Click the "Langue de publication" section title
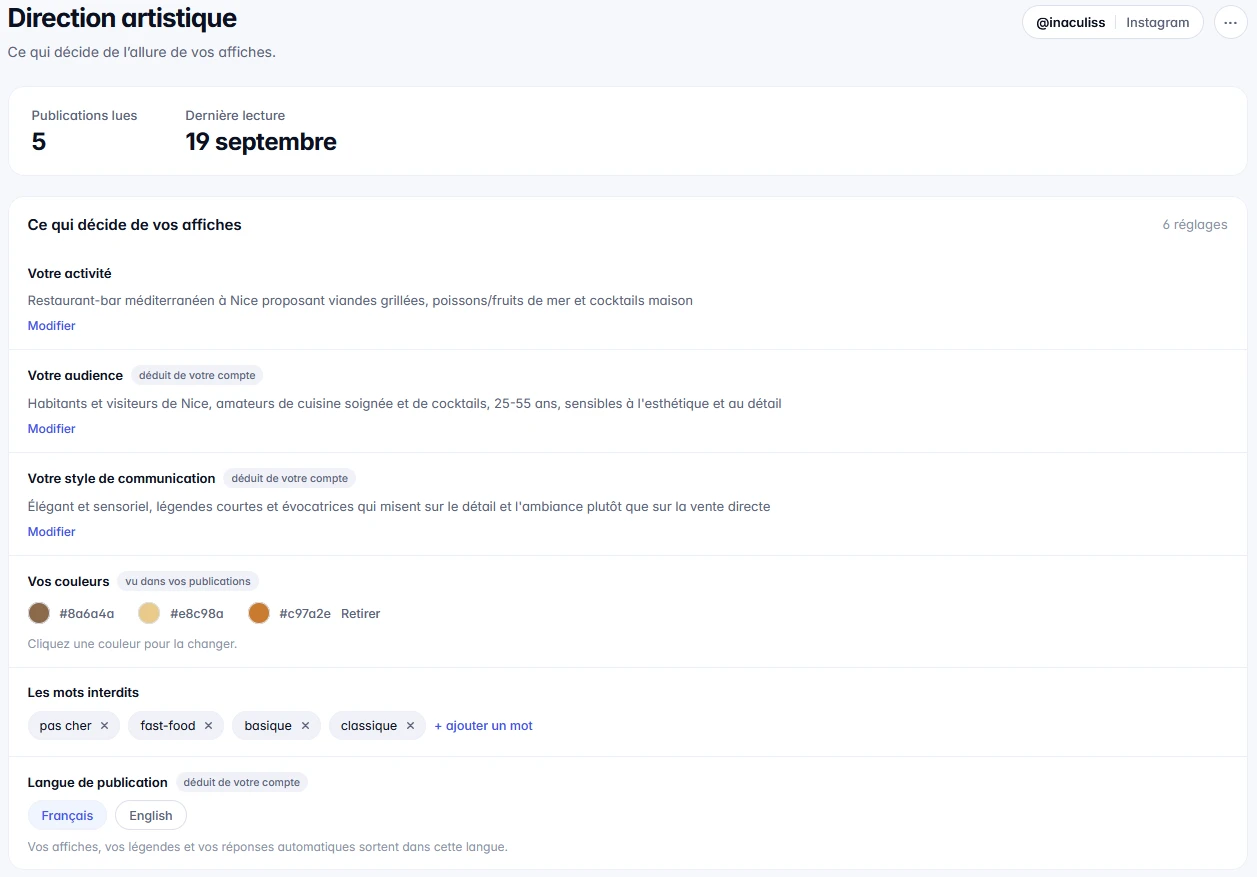 coord(98,782)
